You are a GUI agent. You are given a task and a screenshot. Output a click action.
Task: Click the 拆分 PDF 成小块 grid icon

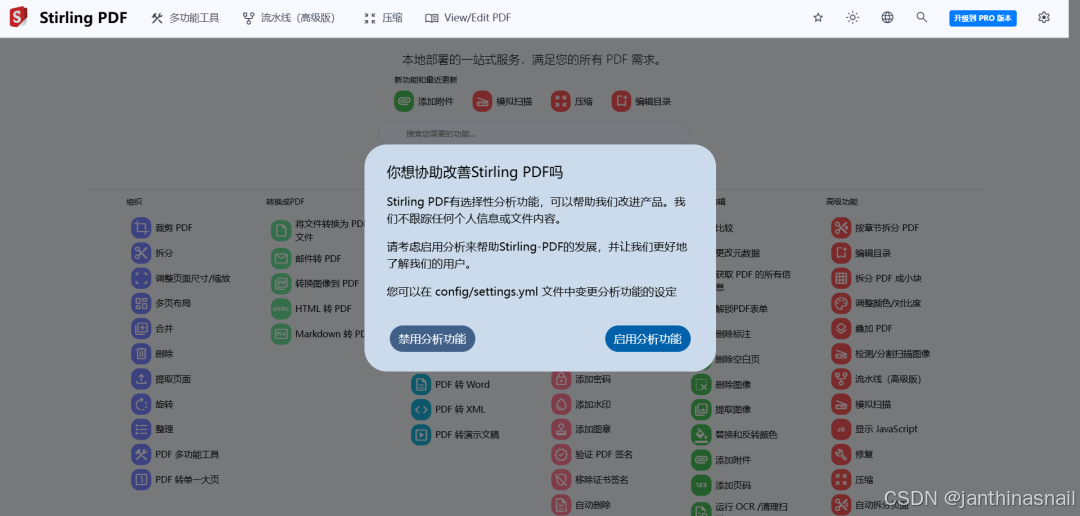(x=841, y=278)
